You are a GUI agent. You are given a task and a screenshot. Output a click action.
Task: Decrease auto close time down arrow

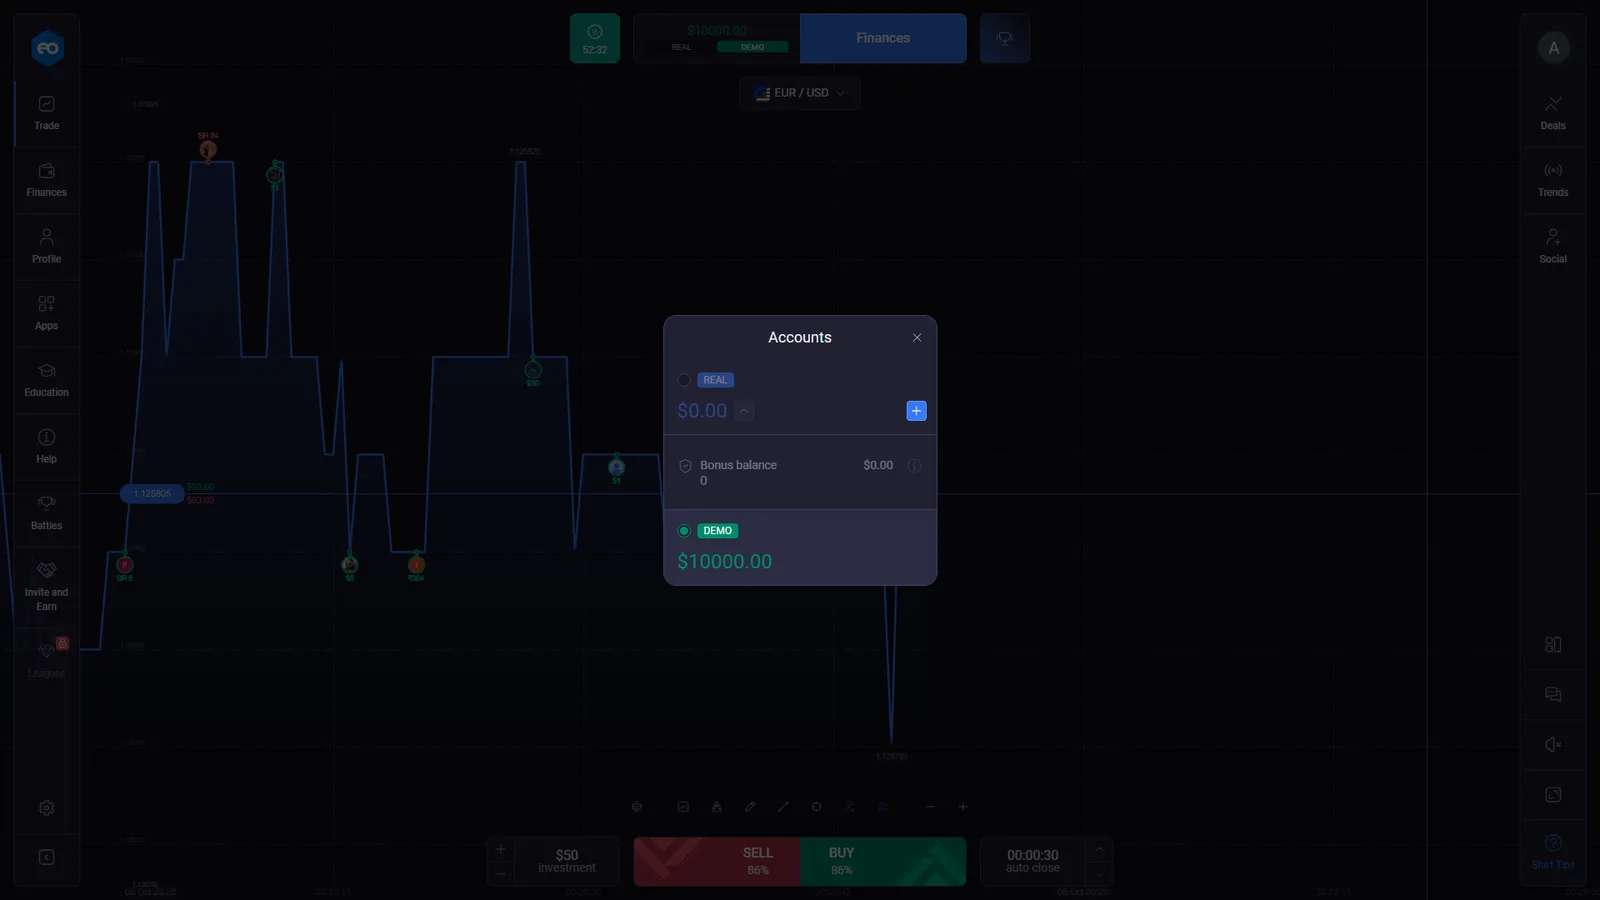[x=1099, y=874]
